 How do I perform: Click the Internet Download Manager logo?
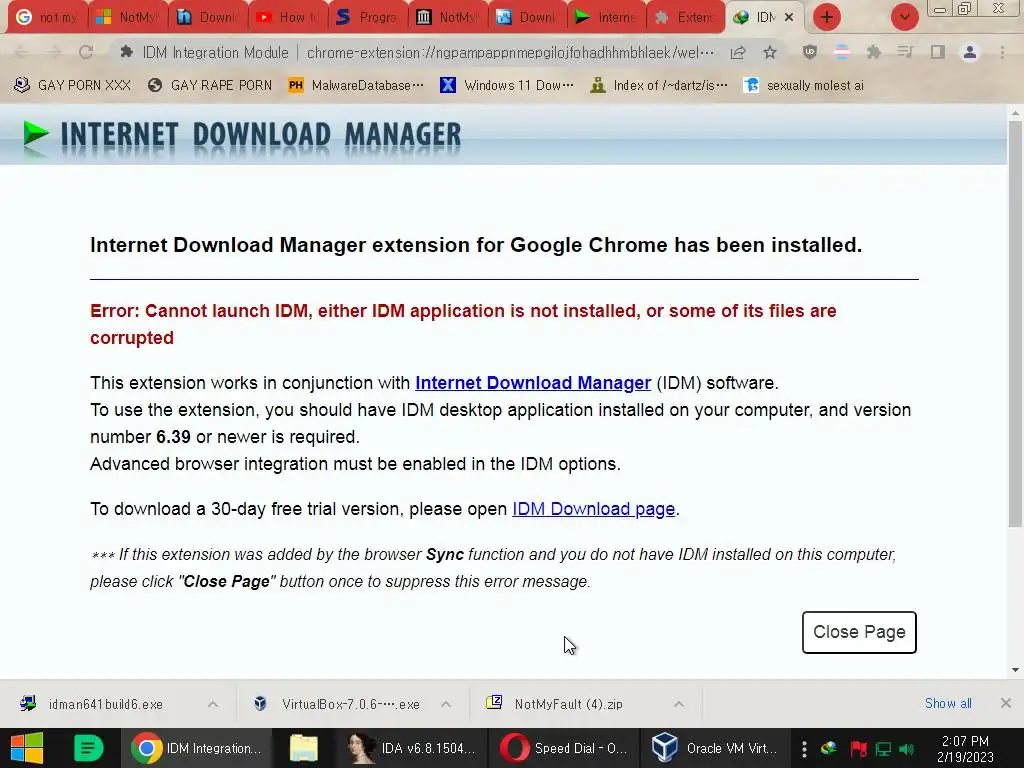click(x=242, y=135)
